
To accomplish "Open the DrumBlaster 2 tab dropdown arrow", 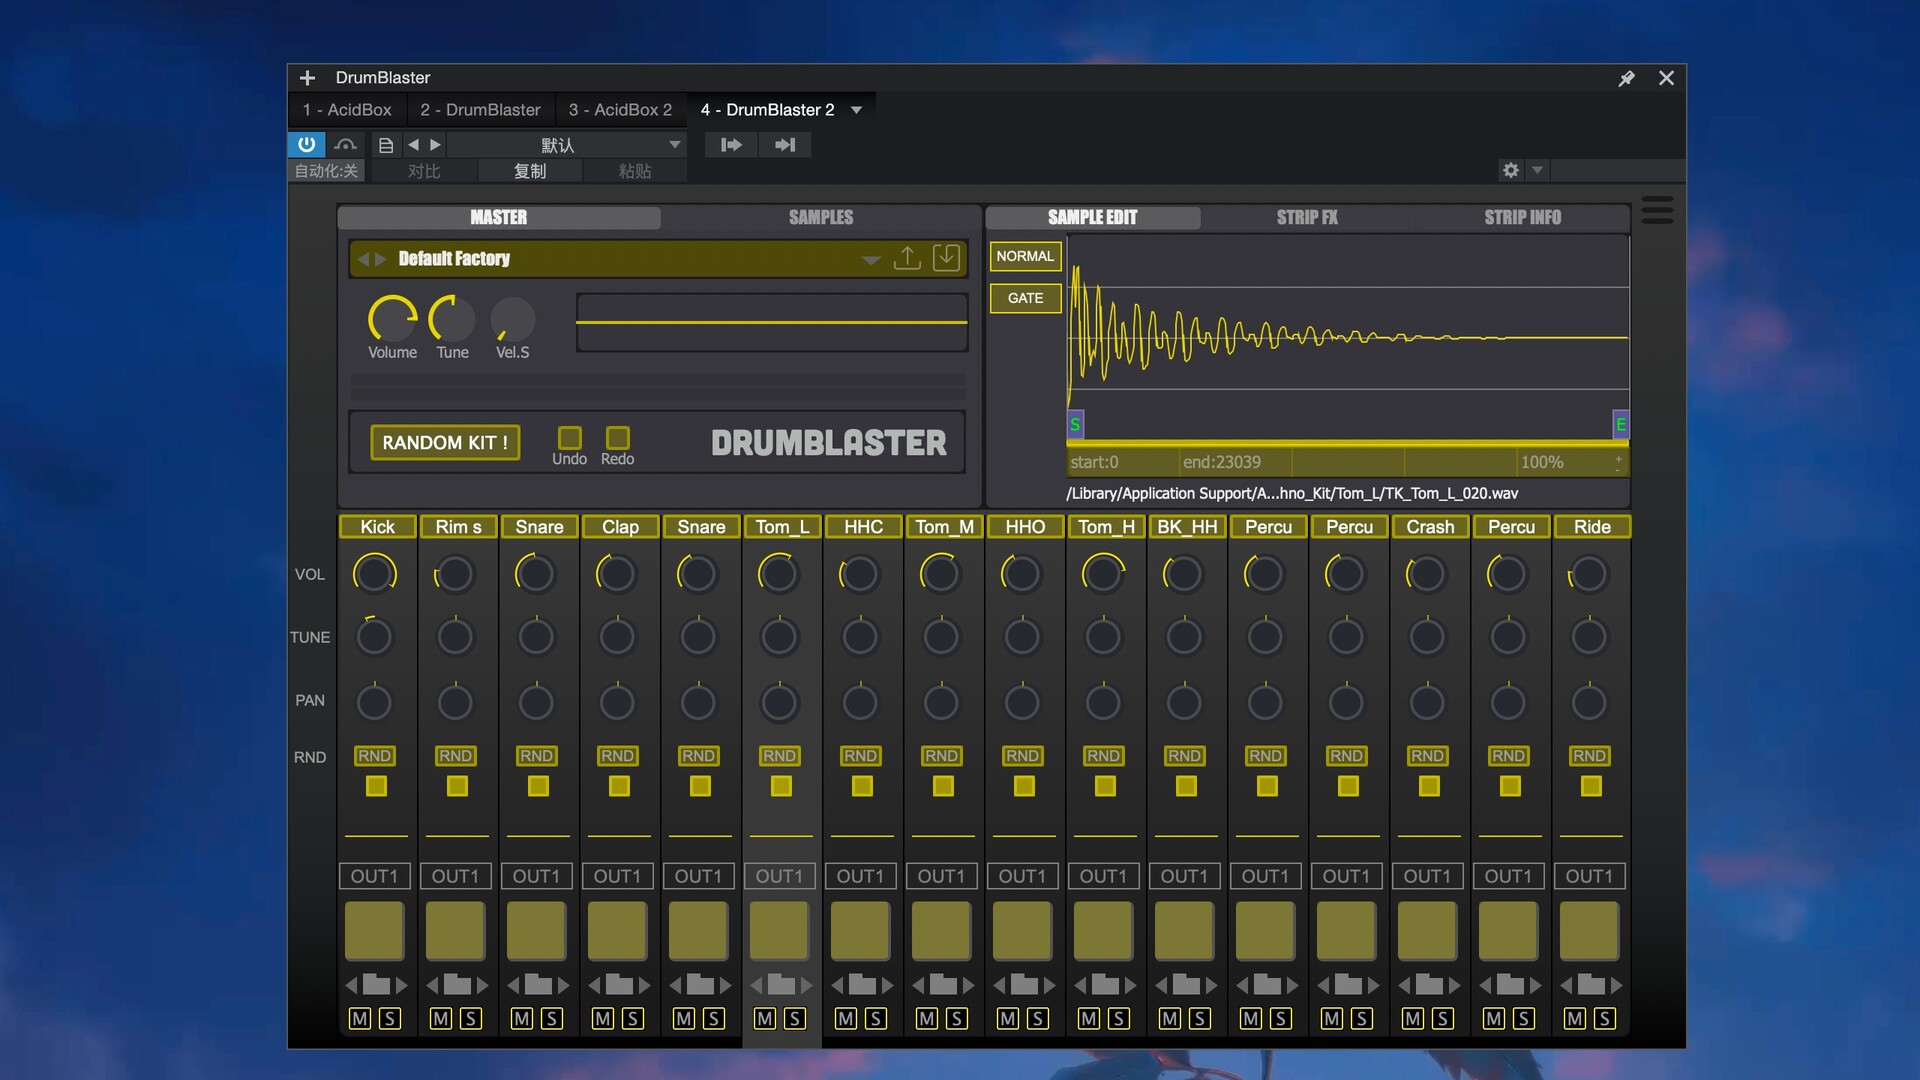I will (x=856, y=110).
